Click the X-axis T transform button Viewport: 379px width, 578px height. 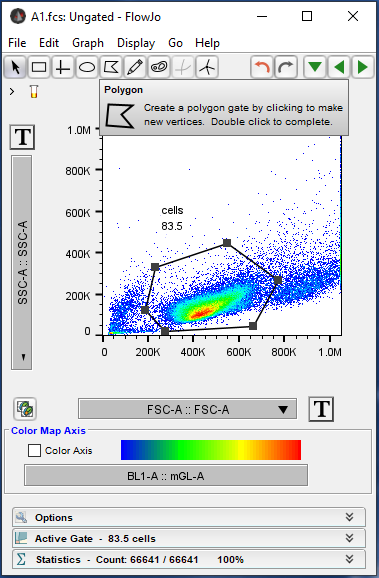pos(321,409)
